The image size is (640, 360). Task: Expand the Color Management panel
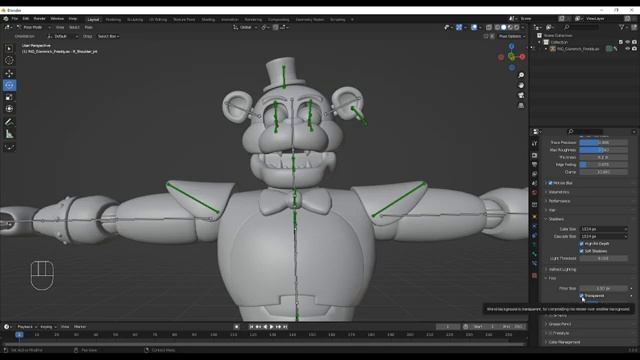pos(564,342)
